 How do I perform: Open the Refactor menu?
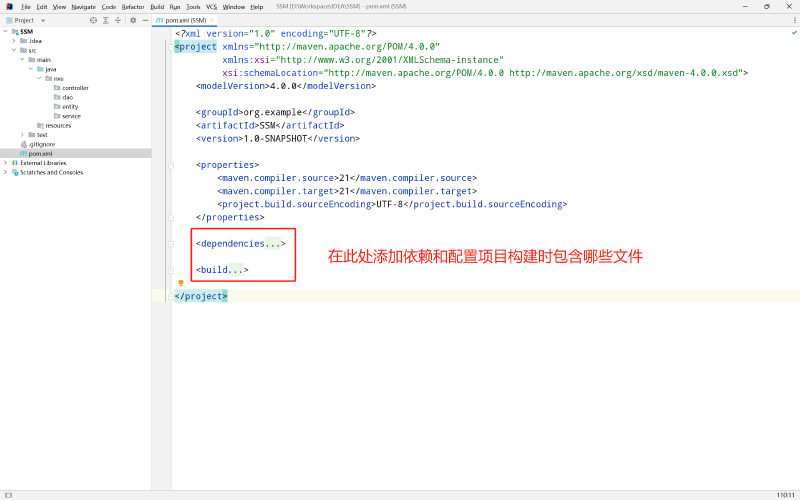[133, 7]
